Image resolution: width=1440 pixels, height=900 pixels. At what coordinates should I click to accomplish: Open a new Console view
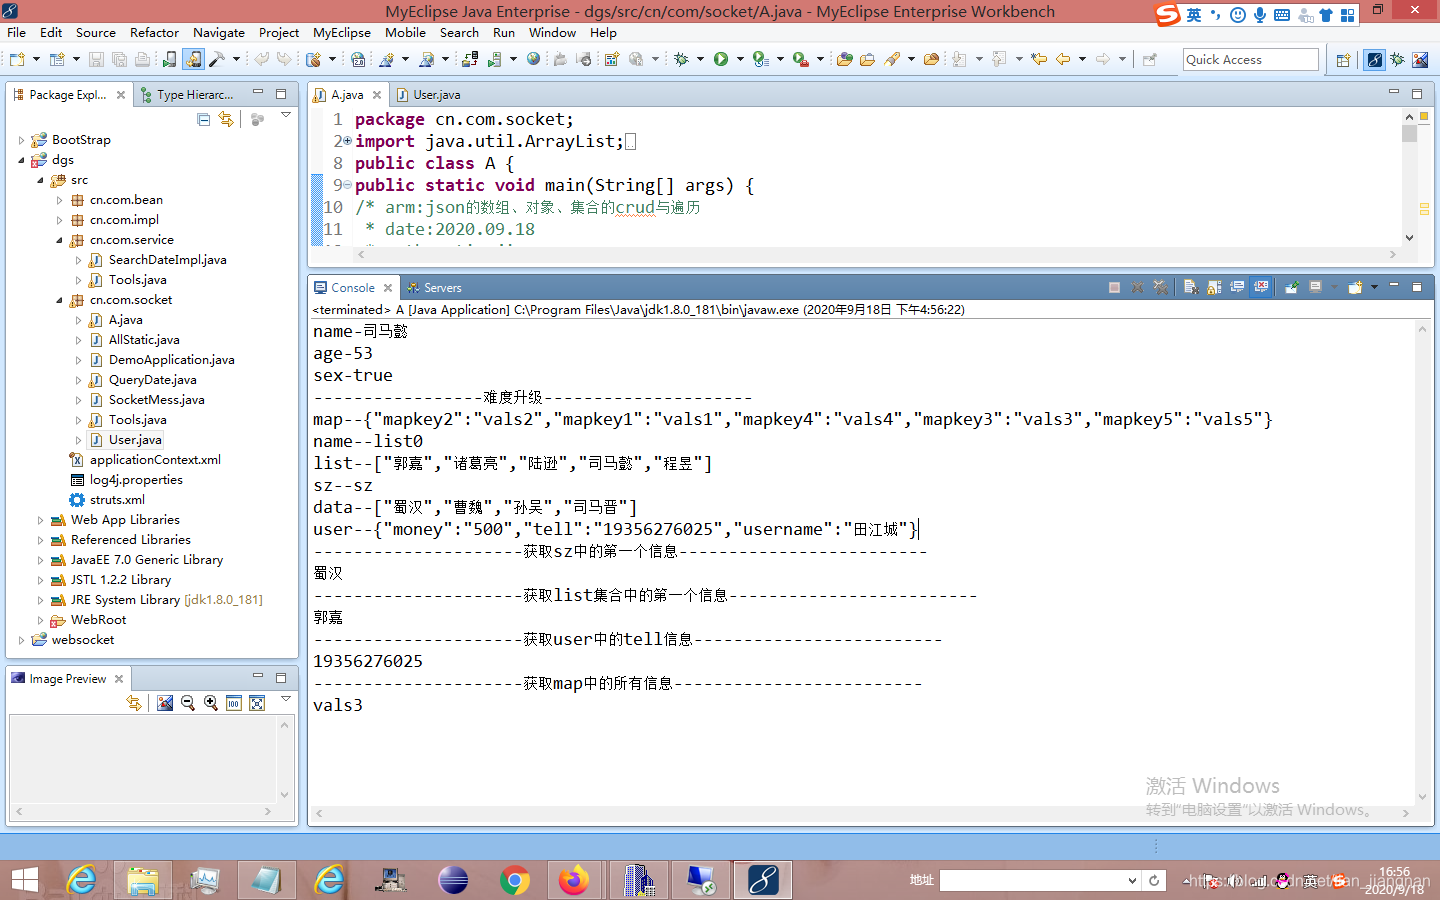tap(1356, 288)
